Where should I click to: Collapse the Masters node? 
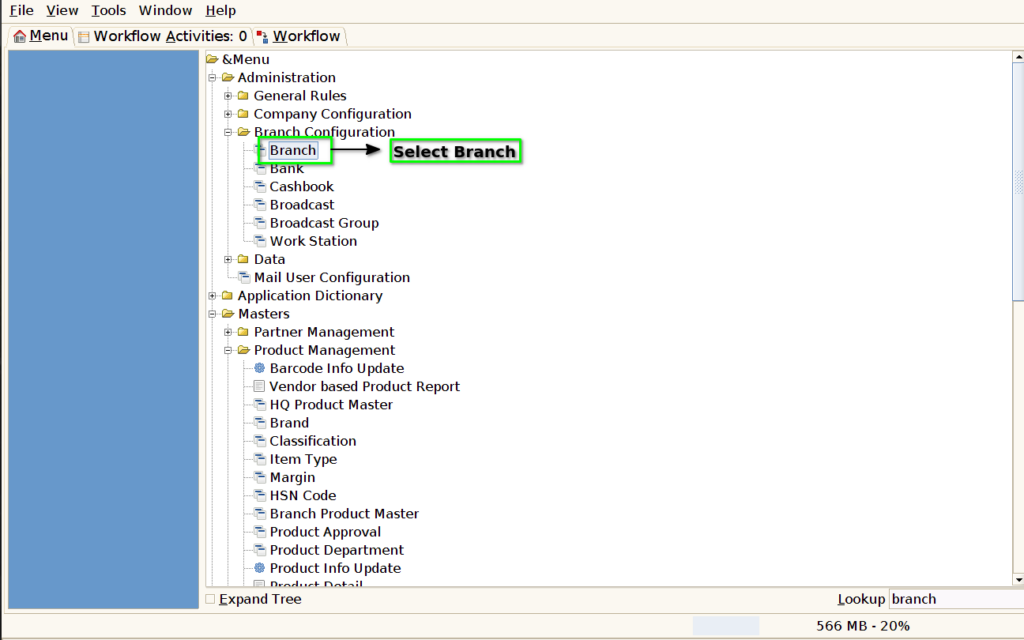click(212, 314)
